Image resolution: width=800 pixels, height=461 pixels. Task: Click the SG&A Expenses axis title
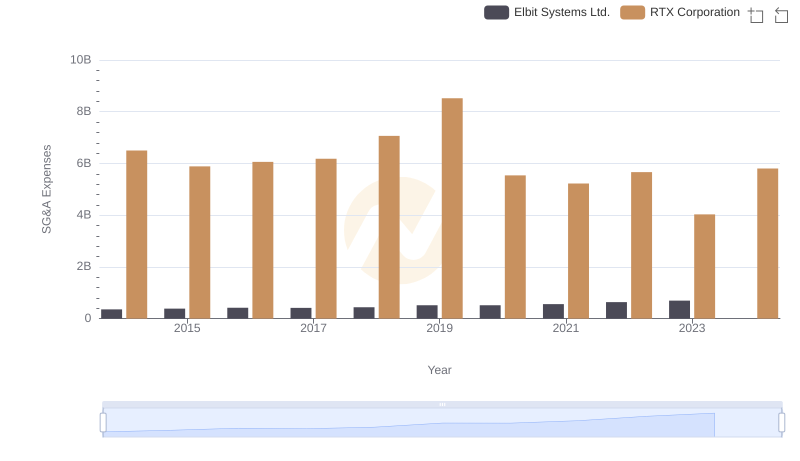click(46, 189)
